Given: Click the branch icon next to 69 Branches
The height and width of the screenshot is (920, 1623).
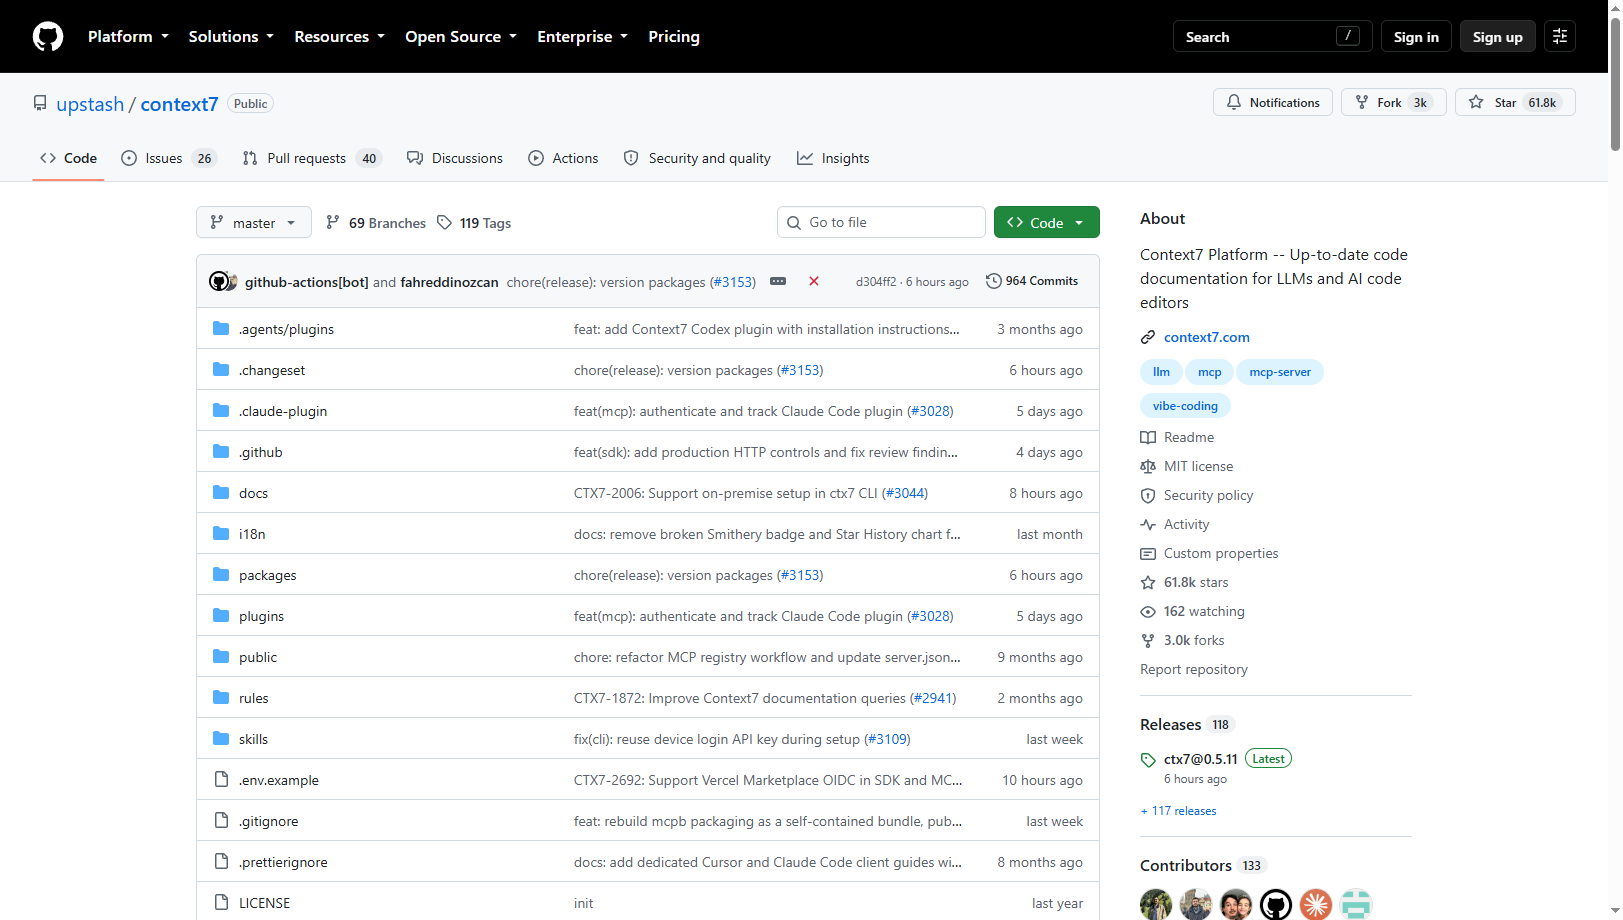Looking at the screenshot, I should tap(333, 222).
